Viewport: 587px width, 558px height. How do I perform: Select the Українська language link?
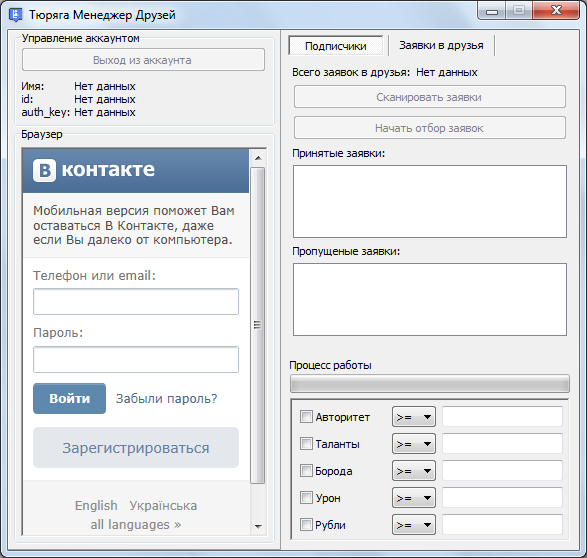pos(163,505)
